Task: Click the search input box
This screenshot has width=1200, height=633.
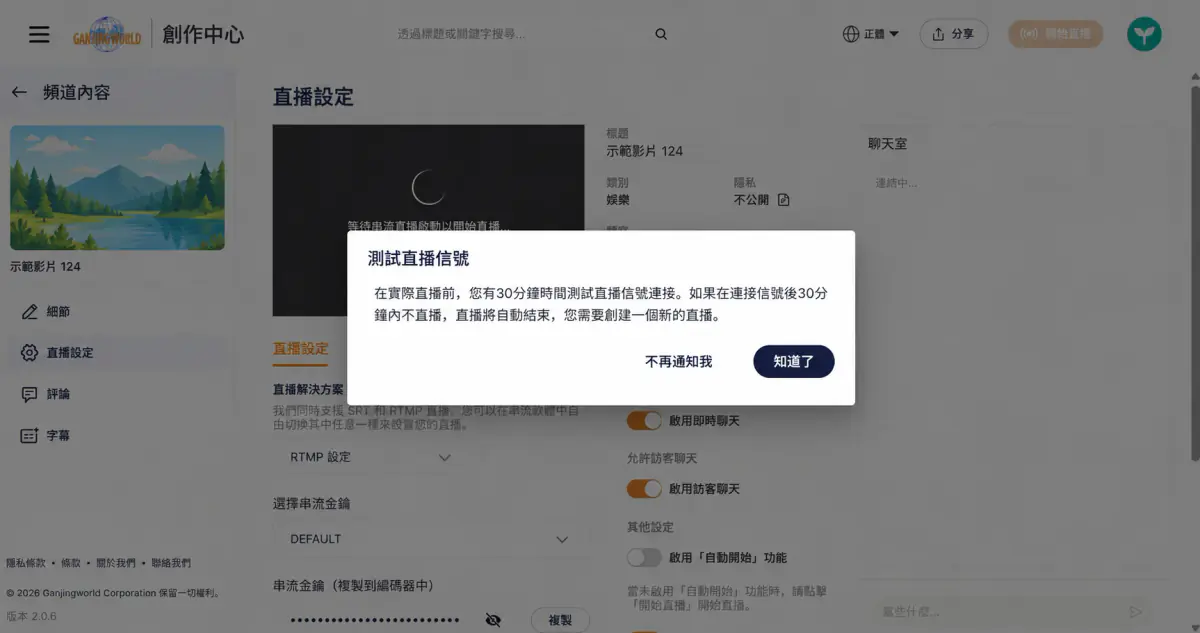Action: tap(520, 34)
